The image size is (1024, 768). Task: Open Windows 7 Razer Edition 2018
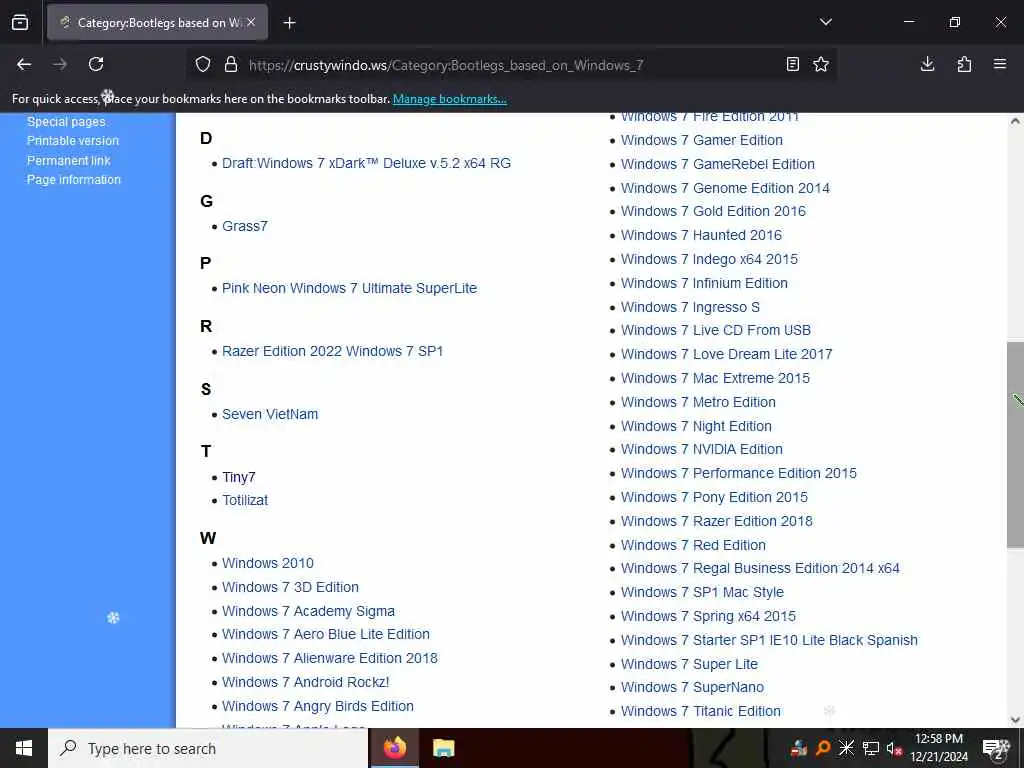pos(716,521)
